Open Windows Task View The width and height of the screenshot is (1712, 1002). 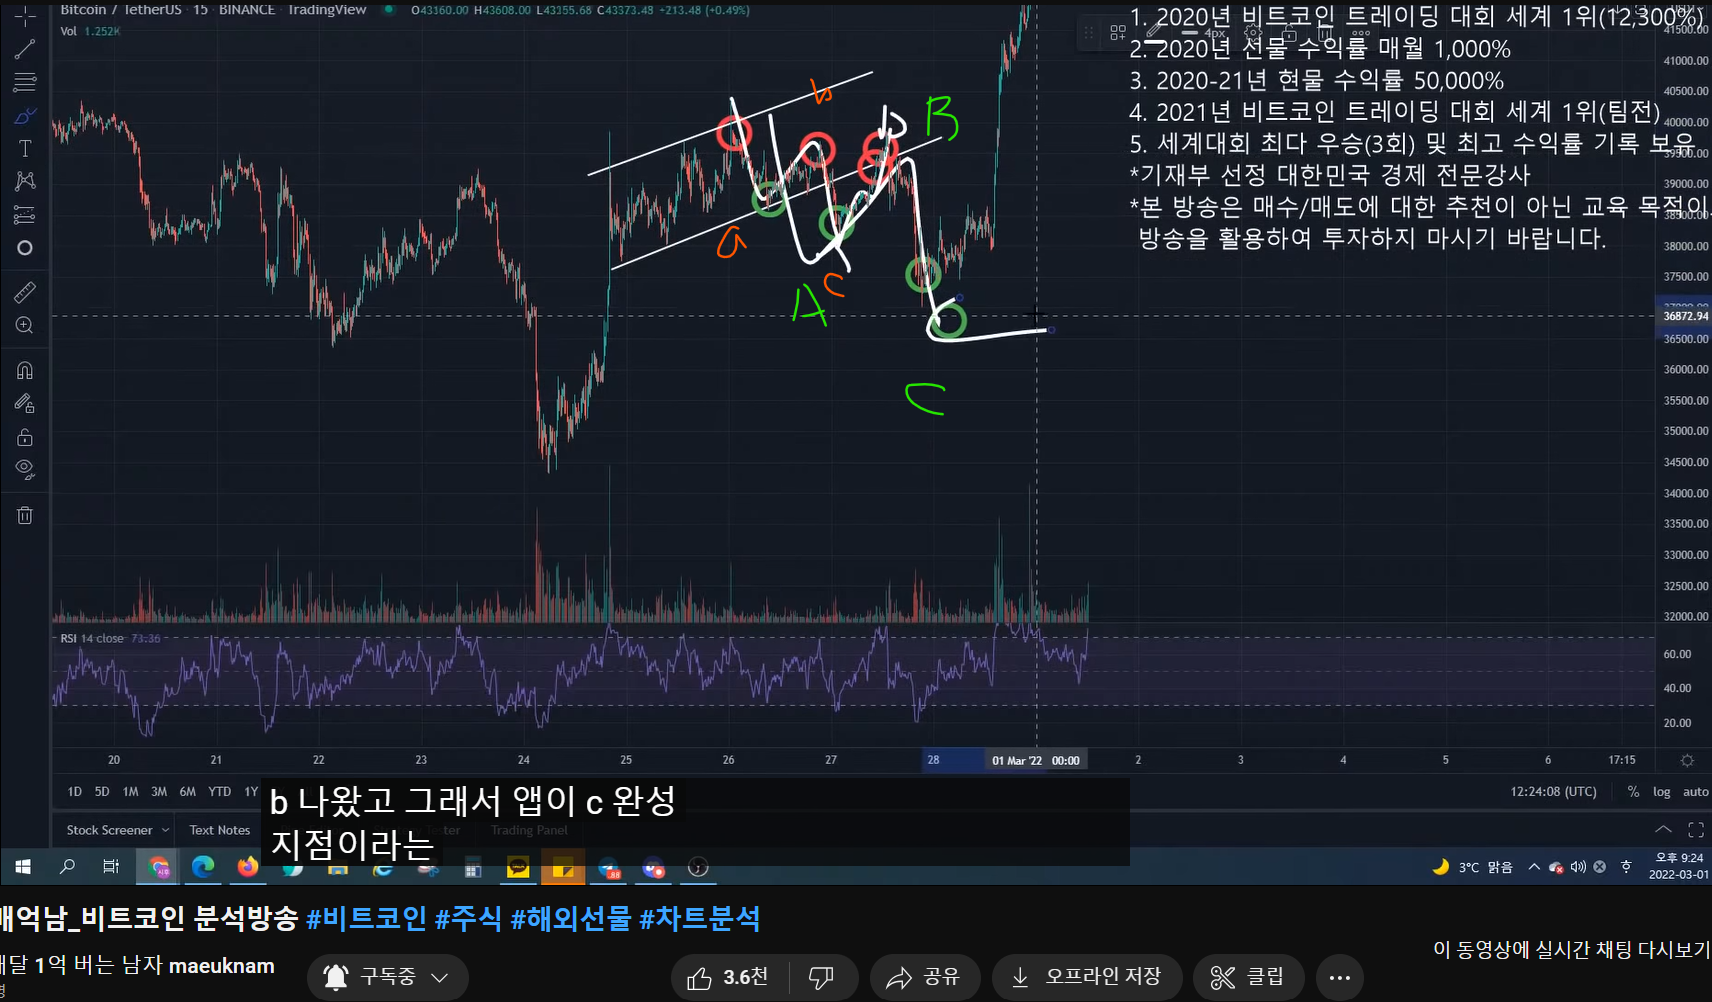[111, 867]
